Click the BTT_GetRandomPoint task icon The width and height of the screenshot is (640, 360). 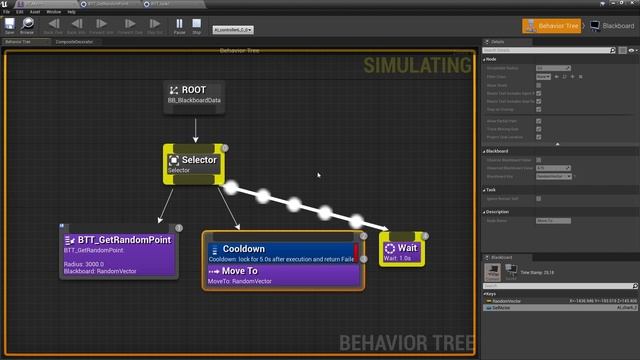70,240
